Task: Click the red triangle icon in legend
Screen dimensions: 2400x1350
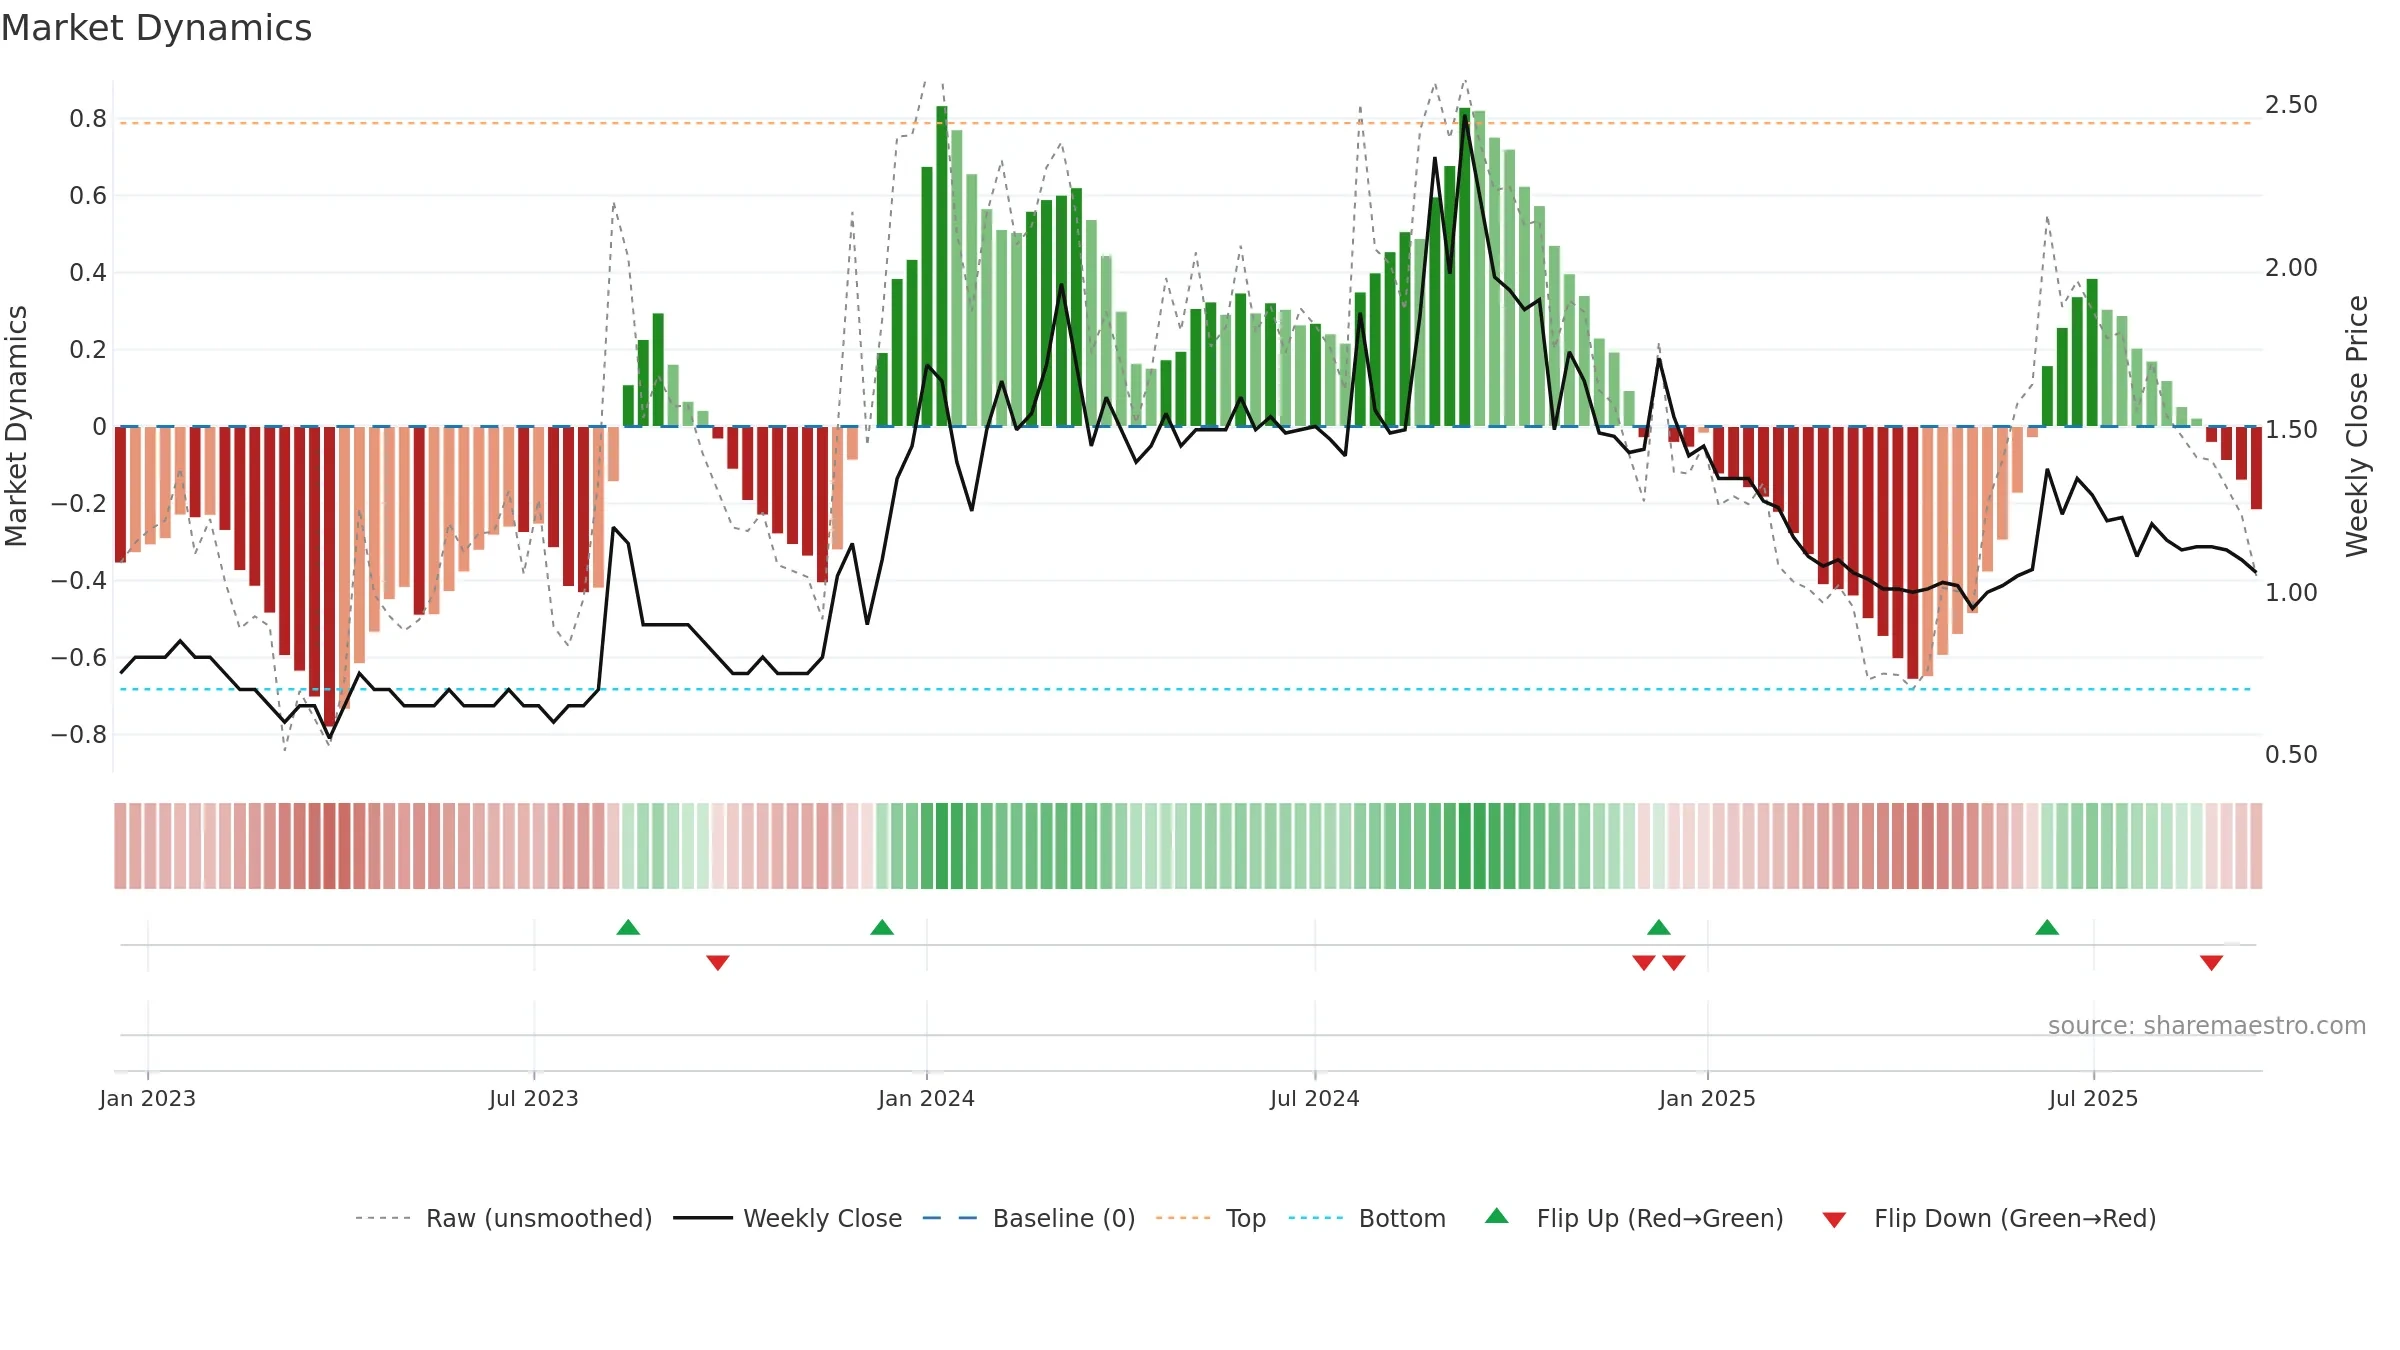Action: [1834, 1220]
